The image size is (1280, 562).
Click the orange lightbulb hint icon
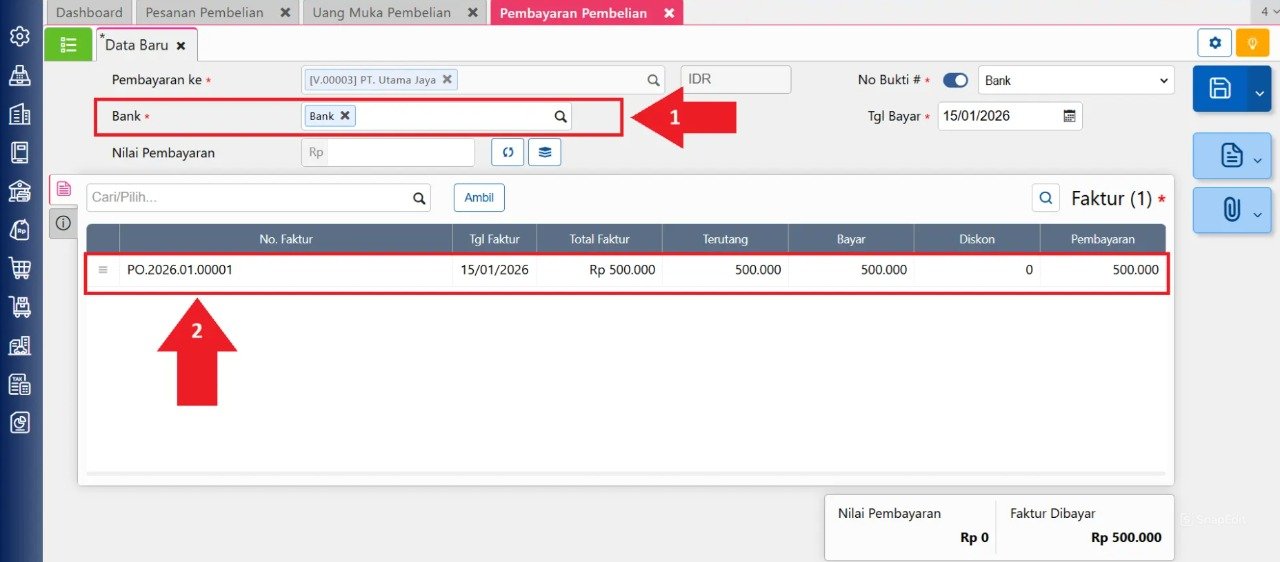[1252, 43]
